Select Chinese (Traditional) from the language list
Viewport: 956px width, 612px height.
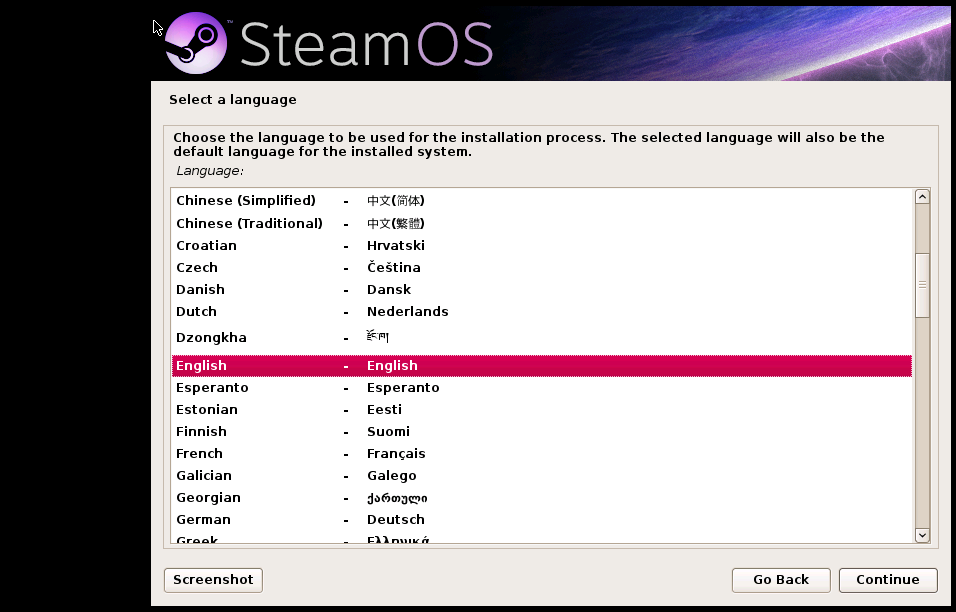[x=300, y=222]
